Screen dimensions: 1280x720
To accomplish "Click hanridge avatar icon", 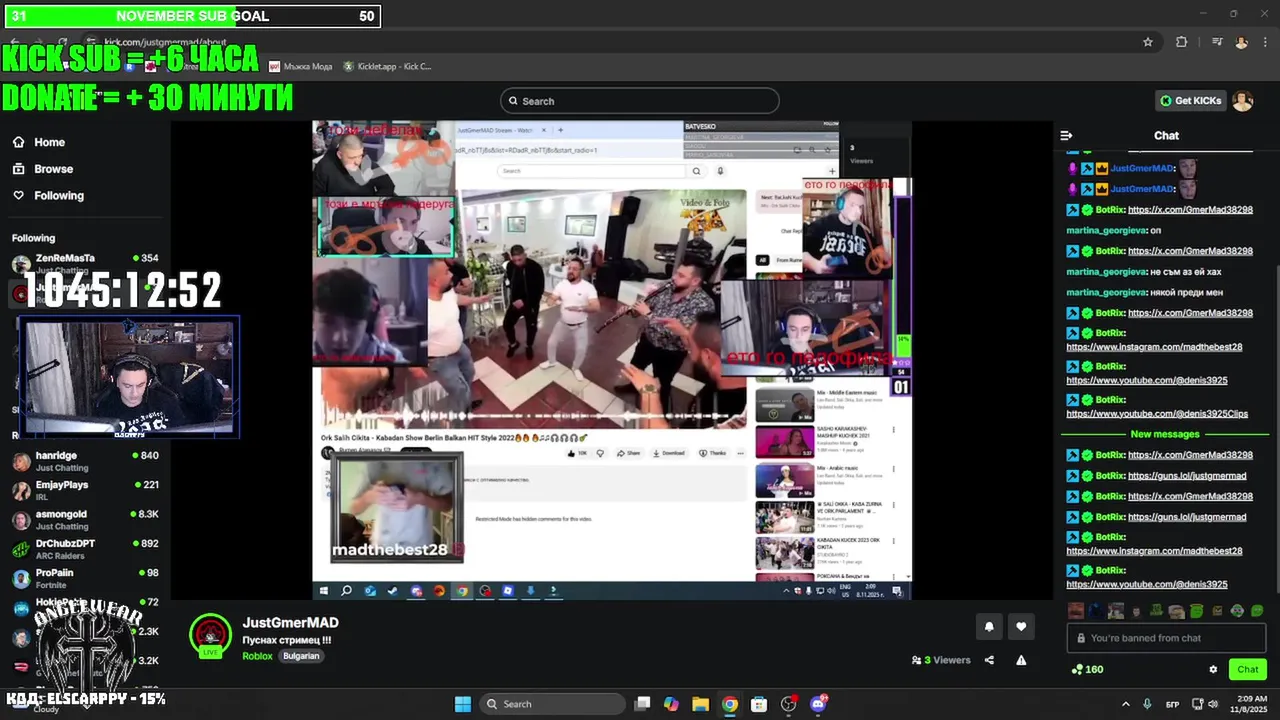I will 21,461.
